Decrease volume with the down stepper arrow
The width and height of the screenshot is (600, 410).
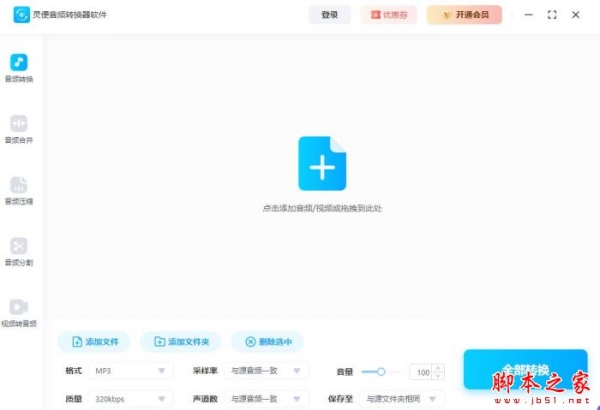(439, 376)
